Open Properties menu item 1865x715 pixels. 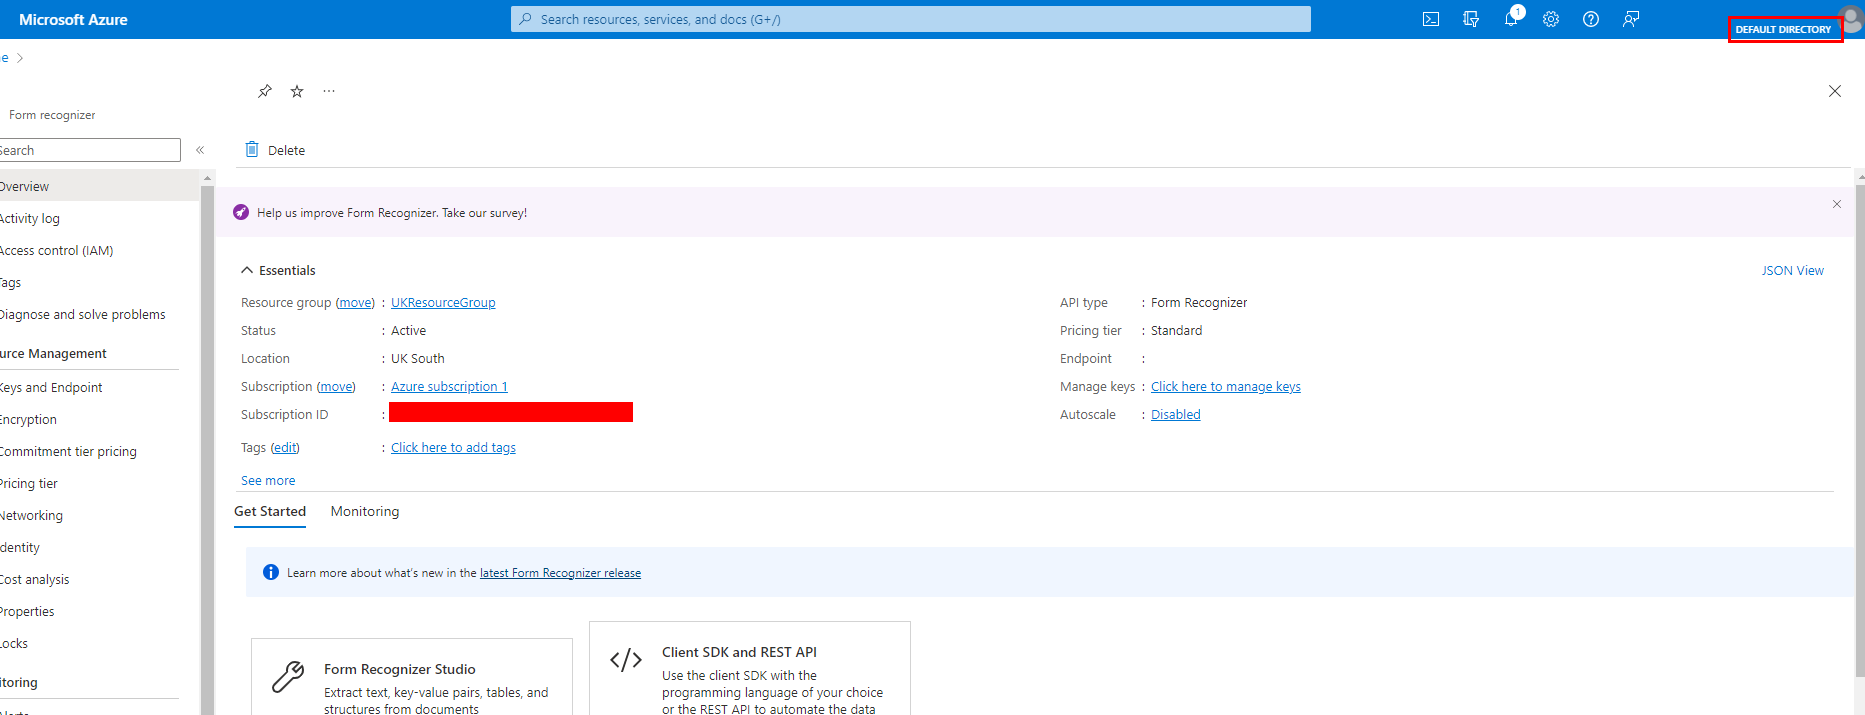coord(100,611)
